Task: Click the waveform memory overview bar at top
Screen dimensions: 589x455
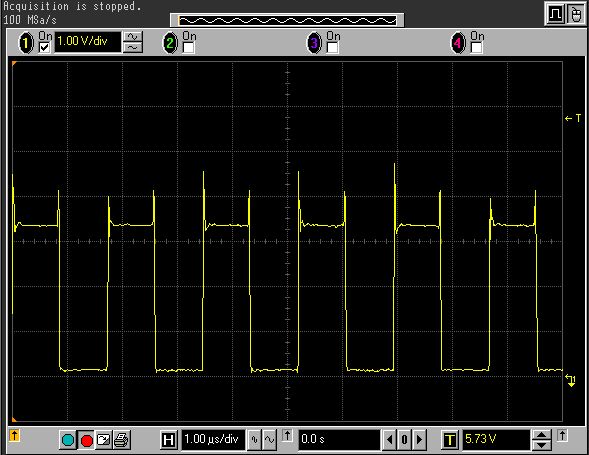Action: coord(287,20)
